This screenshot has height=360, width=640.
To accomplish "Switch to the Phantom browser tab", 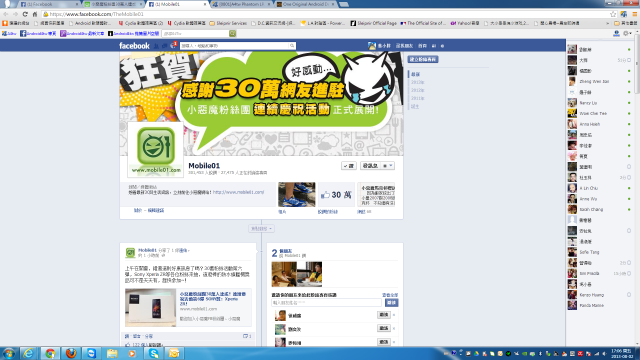I will (241, 4).
